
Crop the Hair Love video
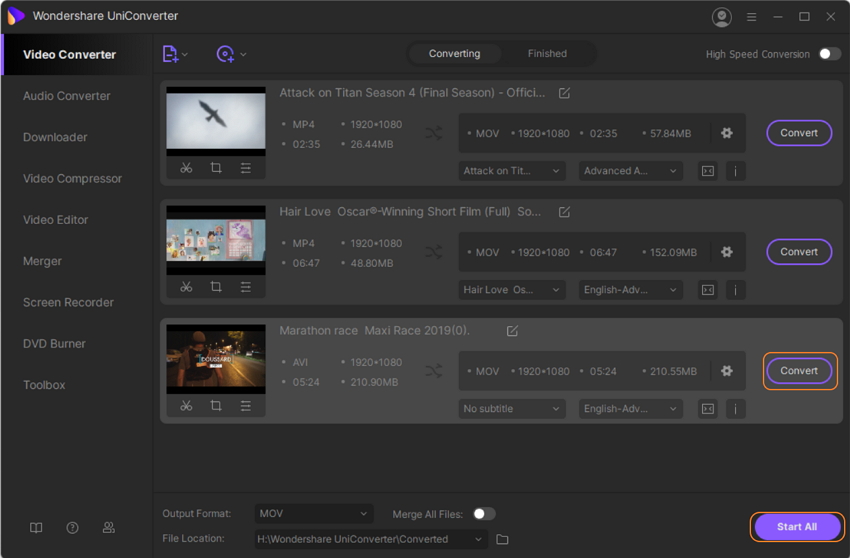(x=216, y=286)
